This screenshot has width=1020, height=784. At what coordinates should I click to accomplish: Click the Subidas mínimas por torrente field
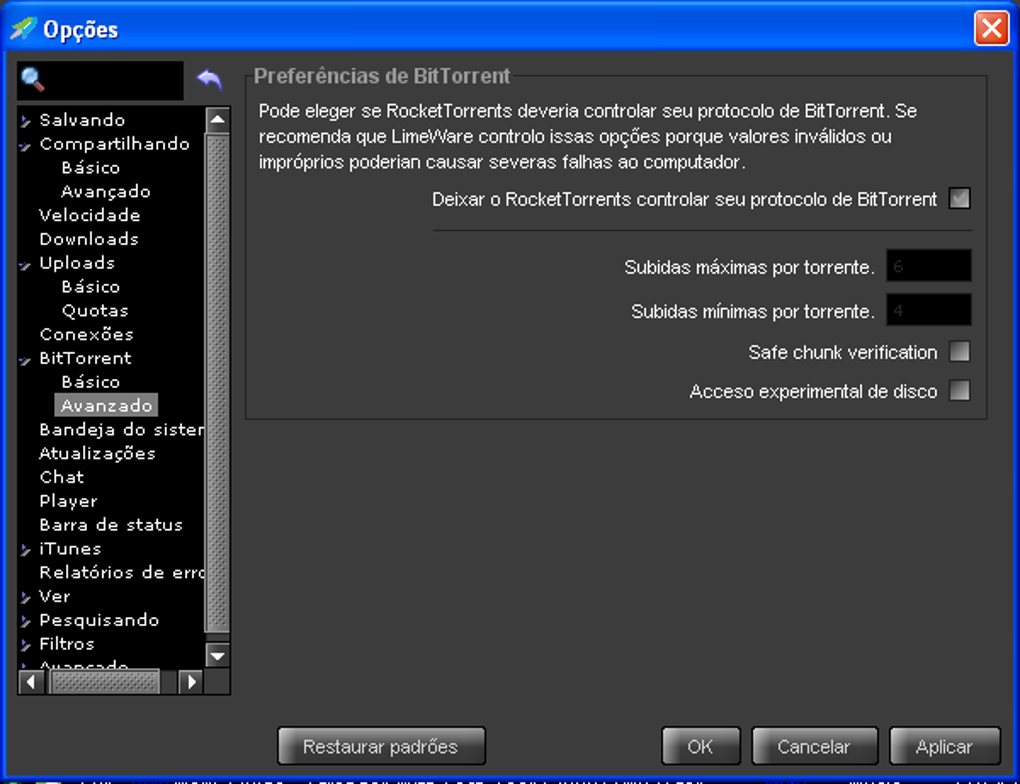tap(928, 310)
